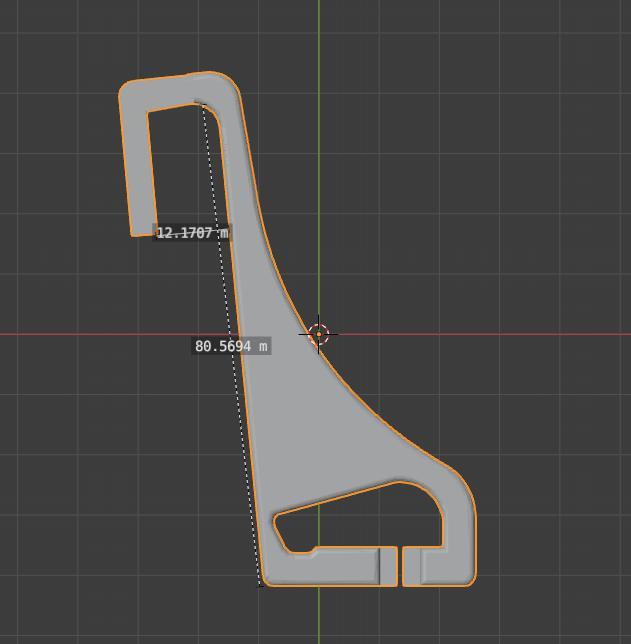Screen dimensions: 631x644
Task: Click the dotted ruler line below the 80.5694 label
Action: [x=247, y=470]
